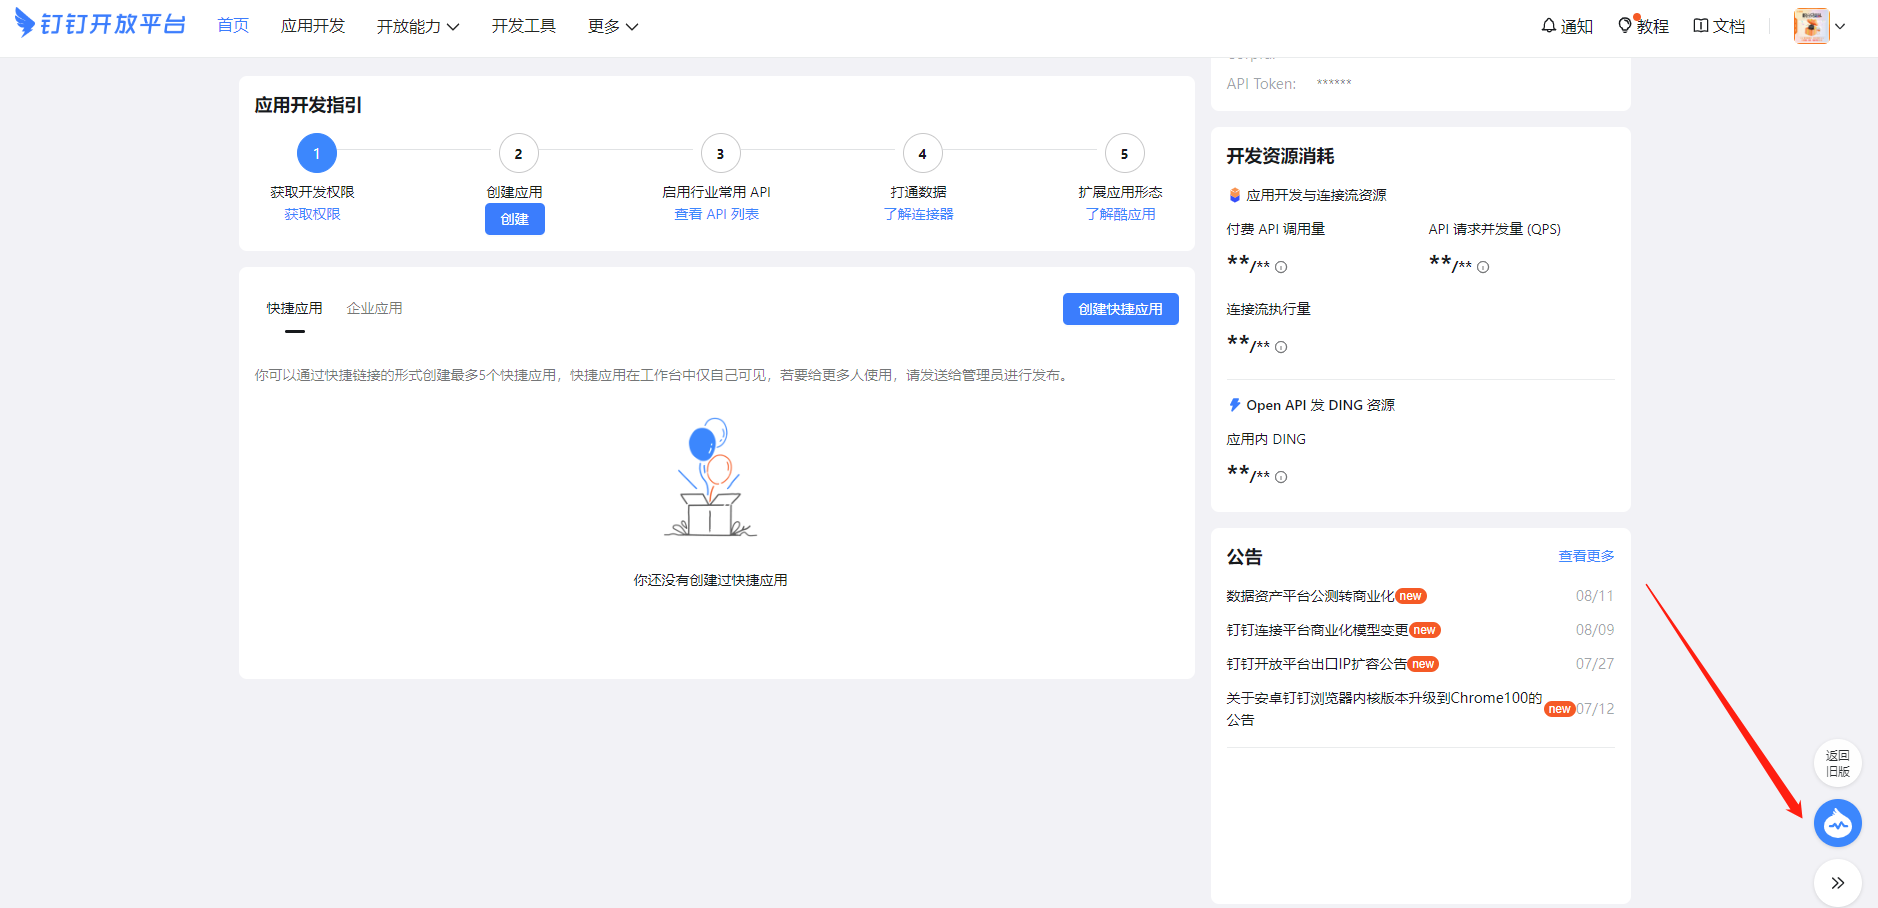Viewport: 1878px width, 908px height.
Task: Click the 应用开发与连接流资源 icon
Action: tap(1235, 195)
